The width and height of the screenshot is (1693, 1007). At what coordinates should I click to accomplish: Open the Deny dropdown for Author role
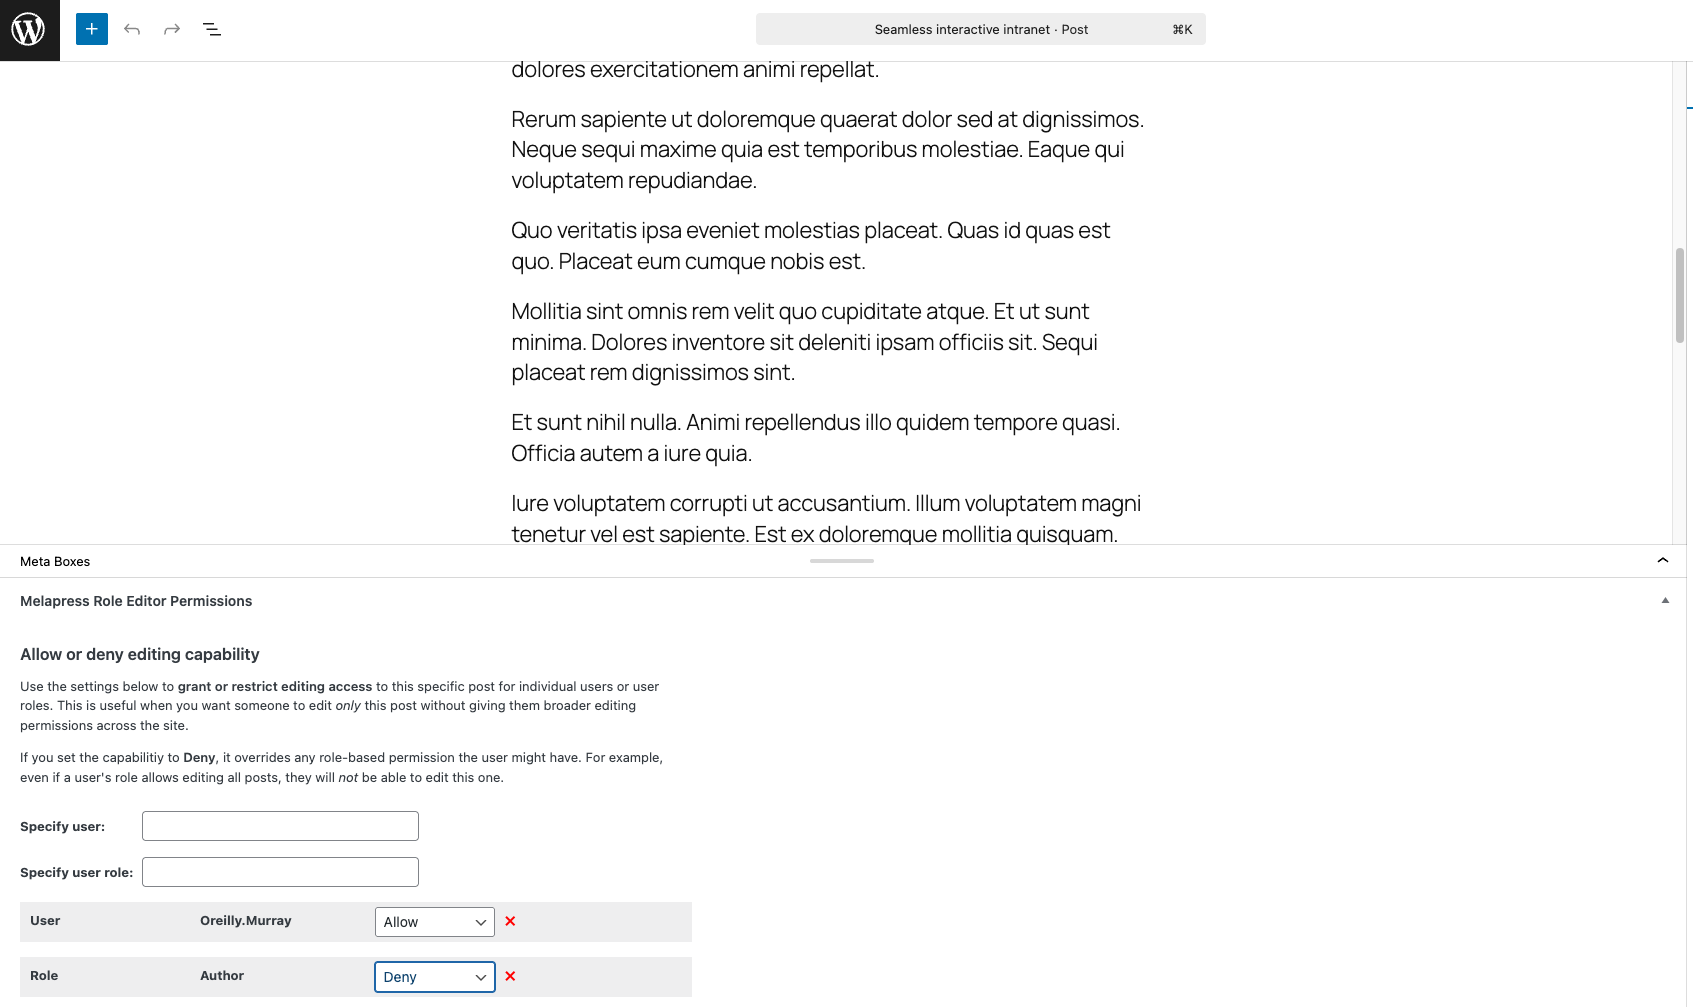click(434, 977)
